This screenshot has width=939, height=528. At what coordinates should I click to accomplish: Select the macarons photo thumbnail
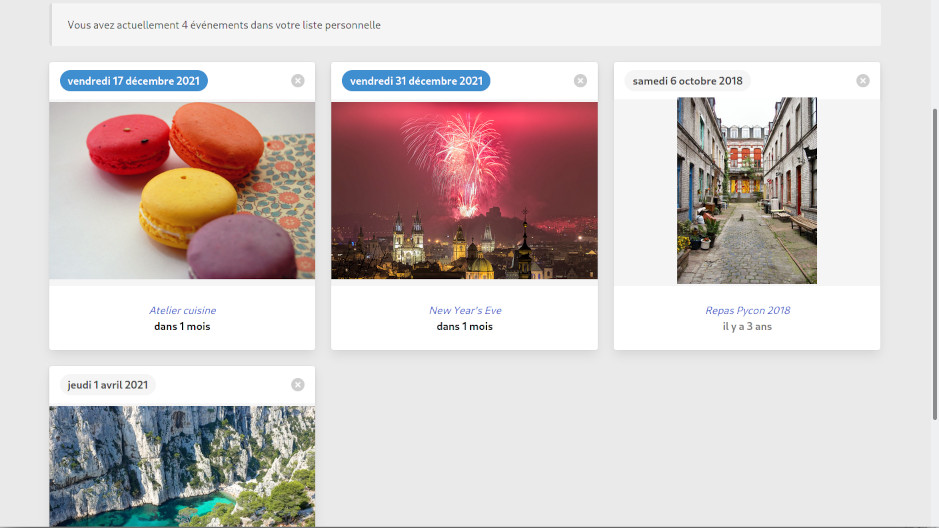[182, 190]
